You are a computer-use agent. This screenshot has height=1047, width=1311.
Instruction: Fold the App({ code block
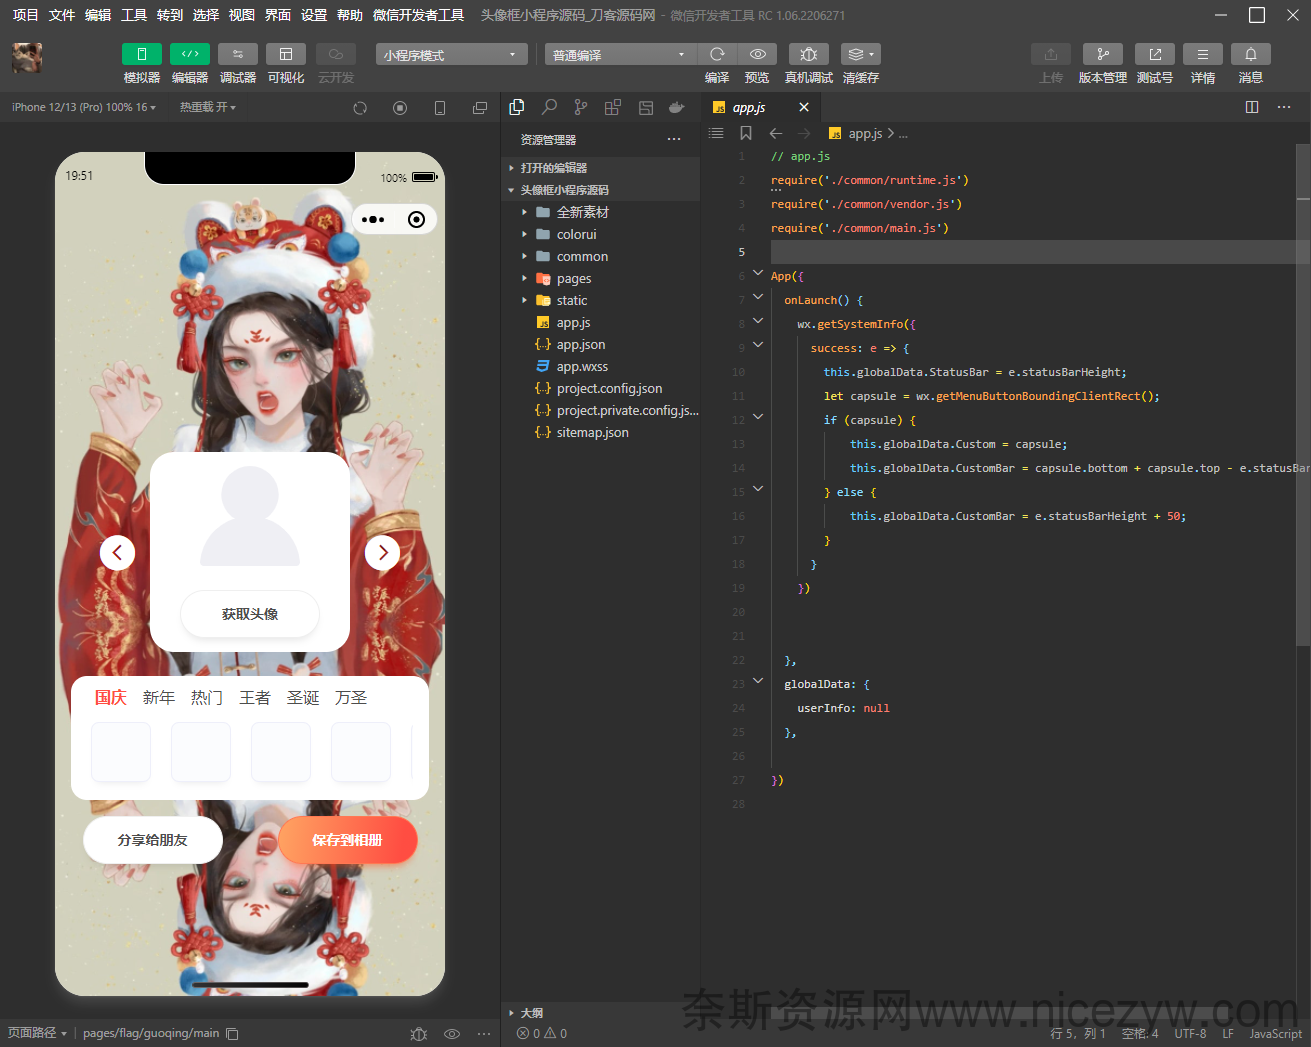pos(758,273)
